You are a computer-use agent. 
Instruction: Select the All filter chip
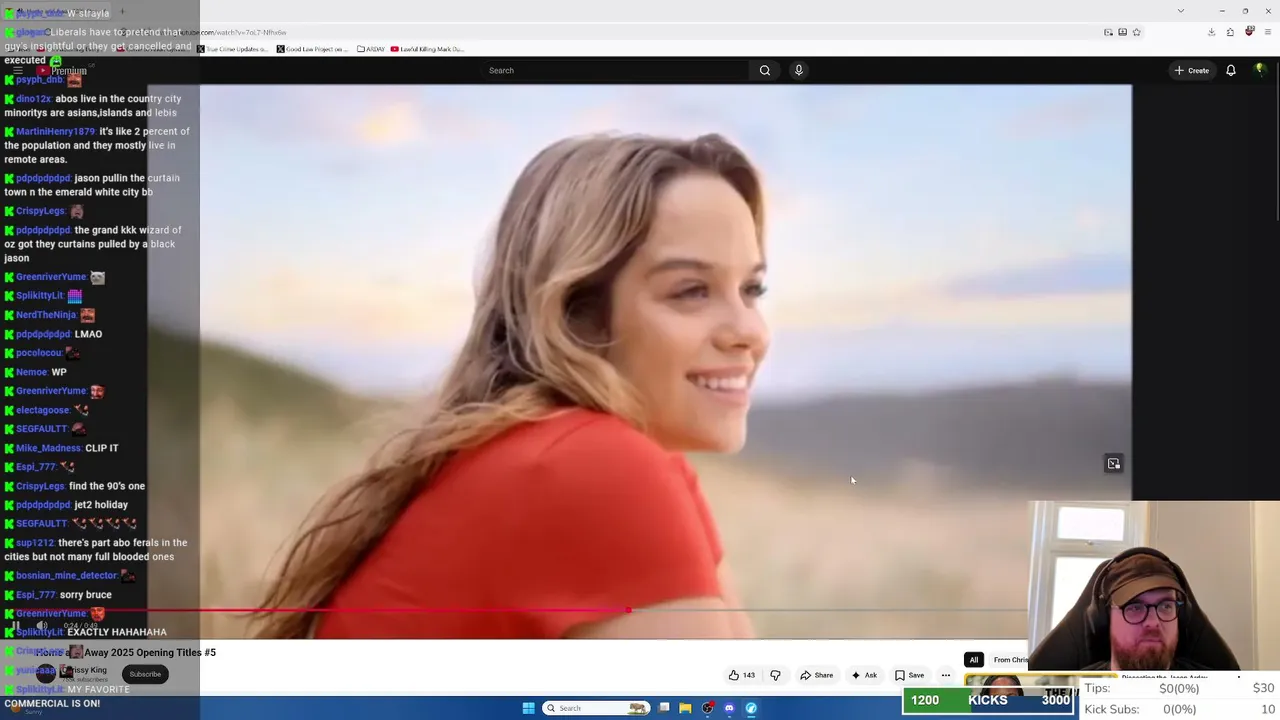[973, 660]
